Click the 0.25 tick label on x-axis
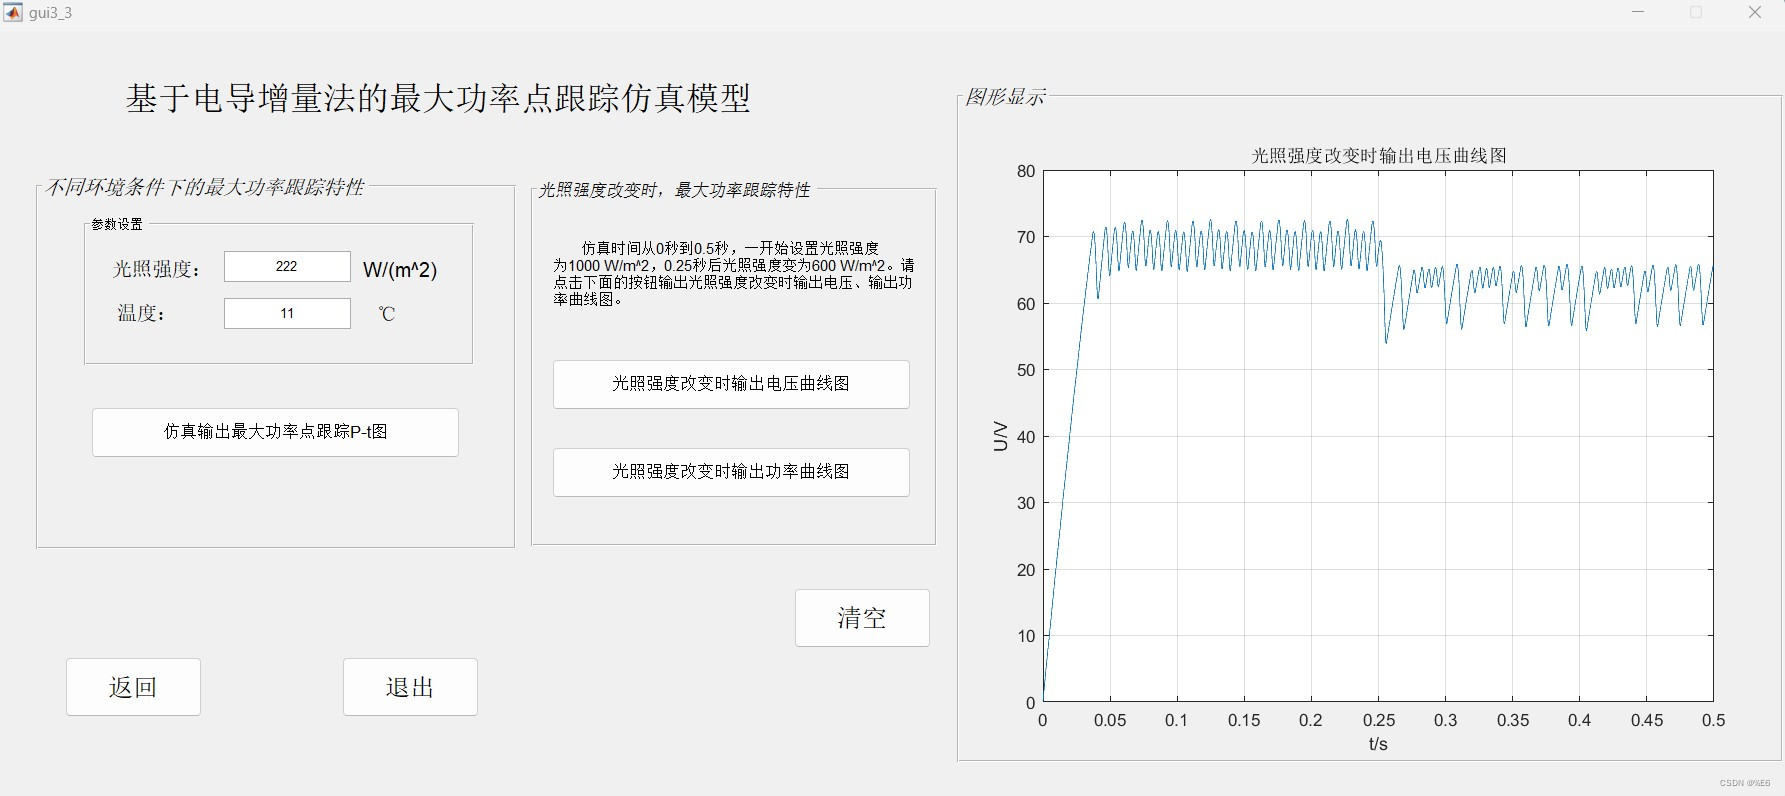The image size is (1785, 796). pos(1379,720)
